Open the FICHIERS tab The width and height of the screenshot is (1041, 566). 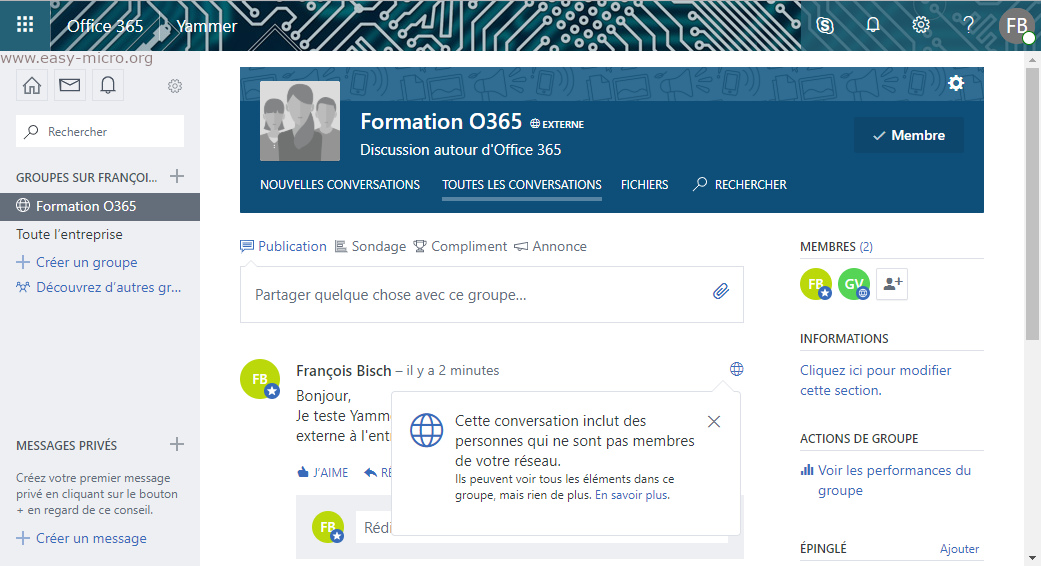pos(645,184)
